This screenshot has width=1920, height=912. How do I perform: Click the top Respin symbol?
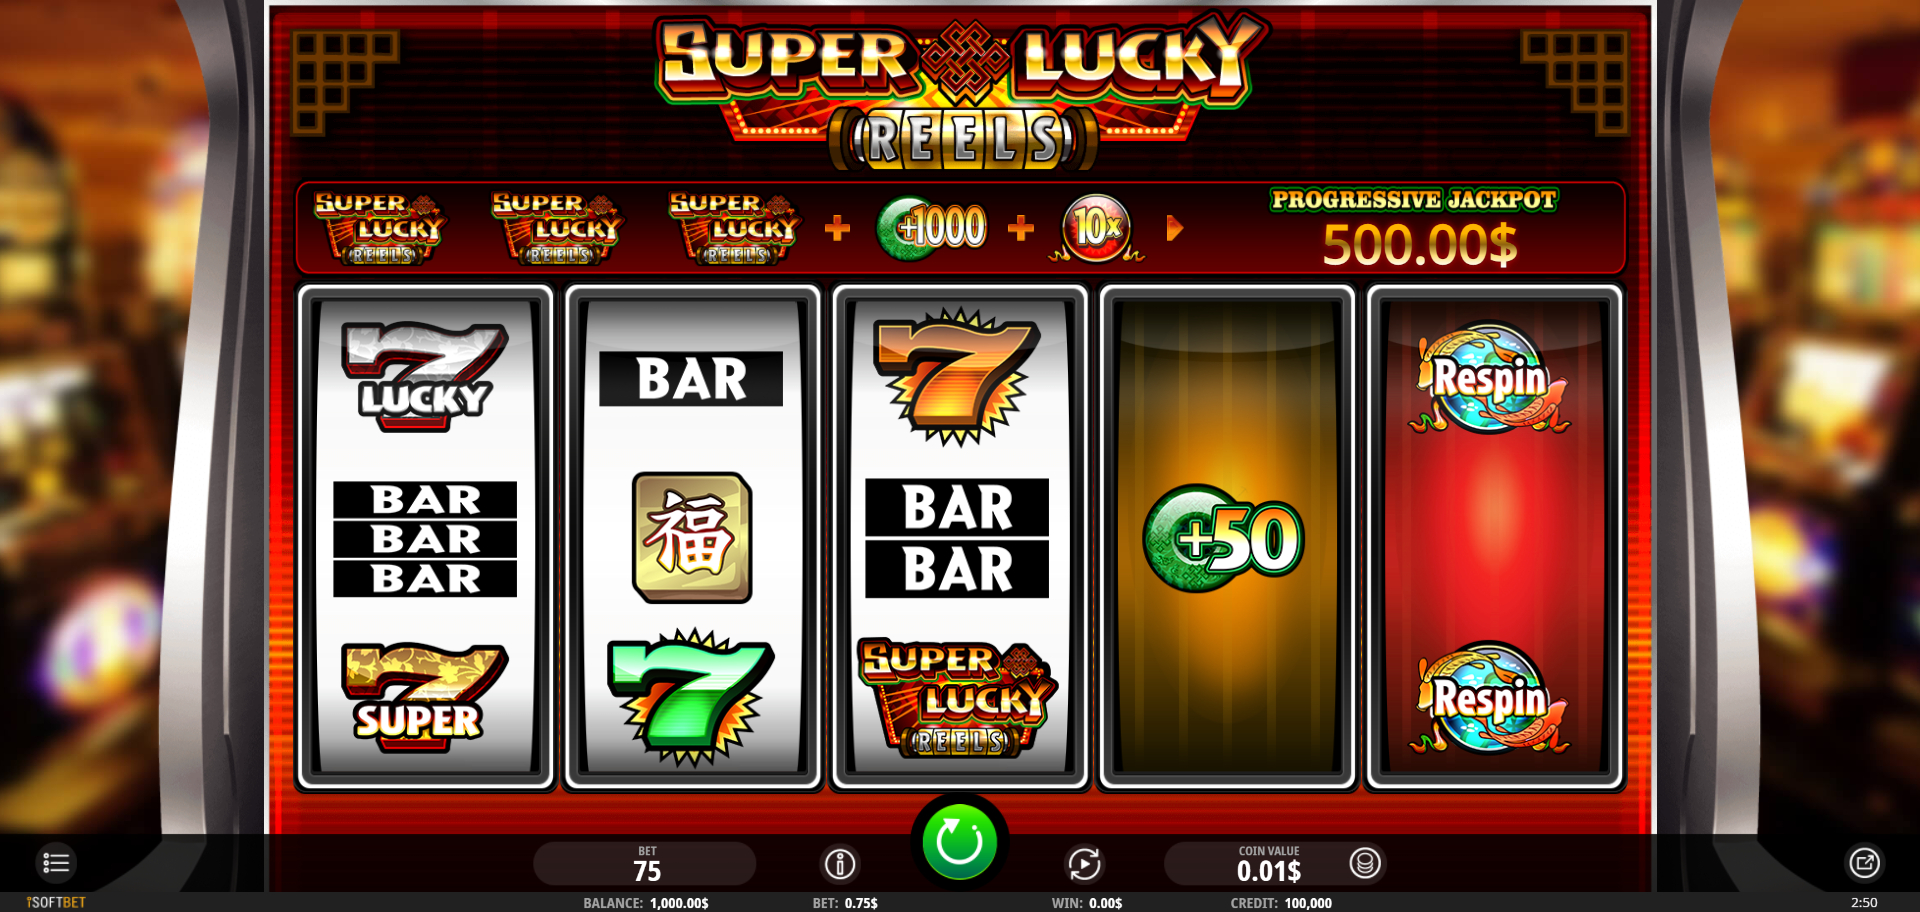coord(1490,377)
